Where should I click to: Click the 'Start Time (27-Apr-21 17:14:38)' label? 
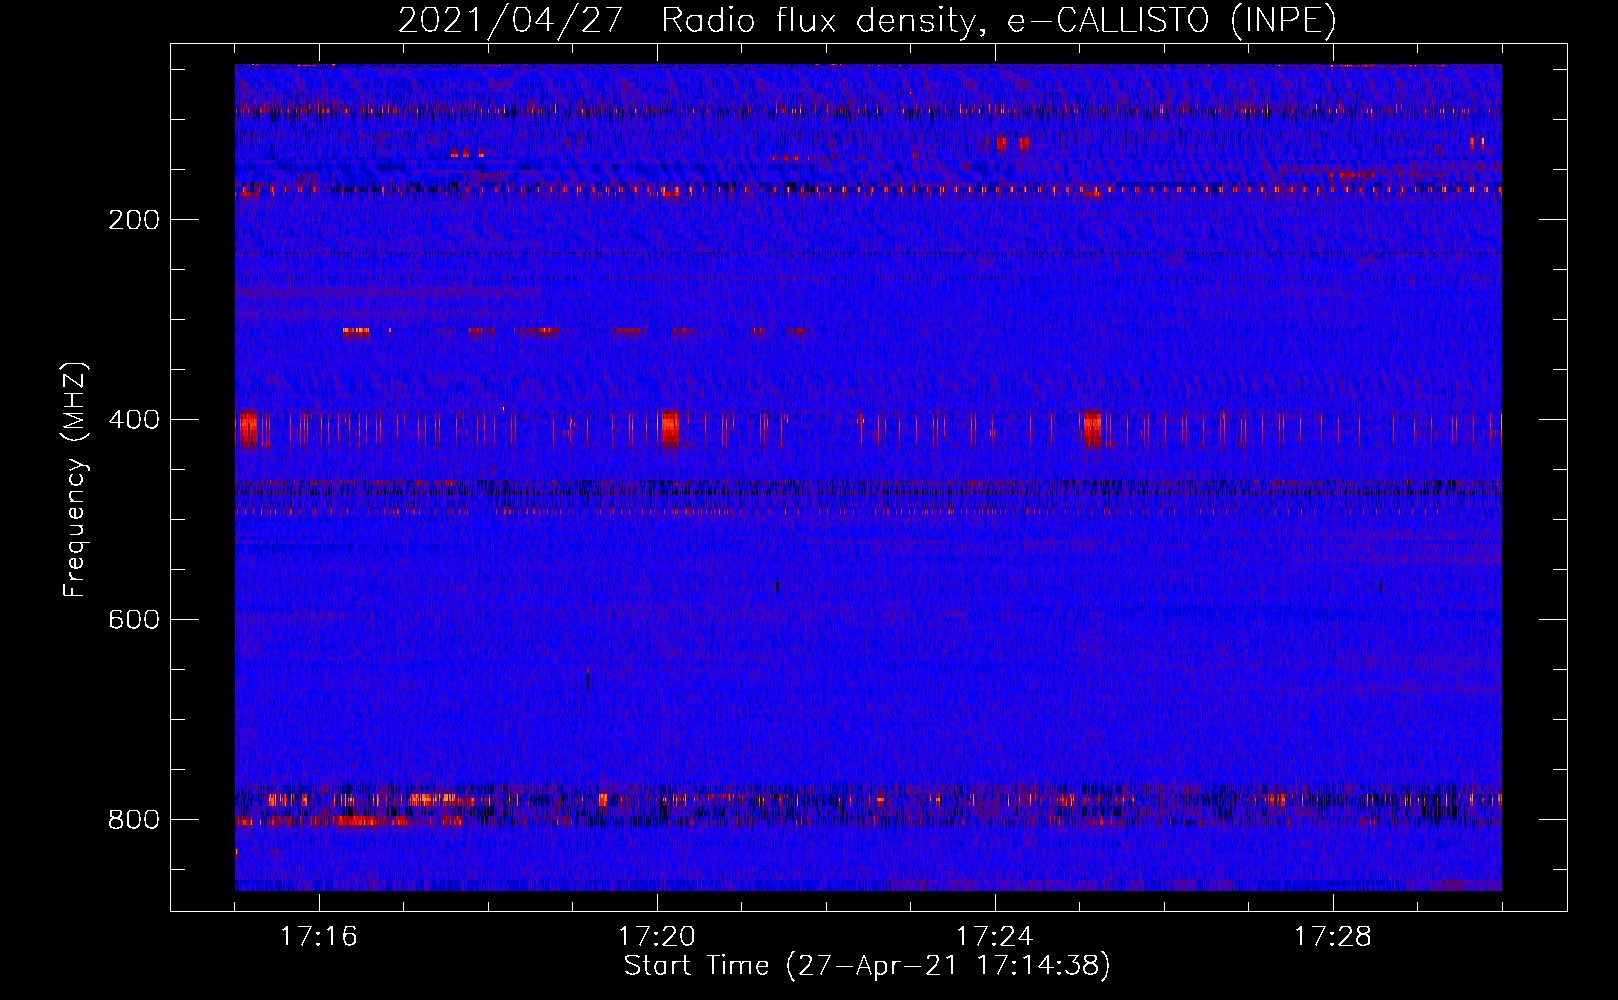pyautogui.click(x=867, y=966)
